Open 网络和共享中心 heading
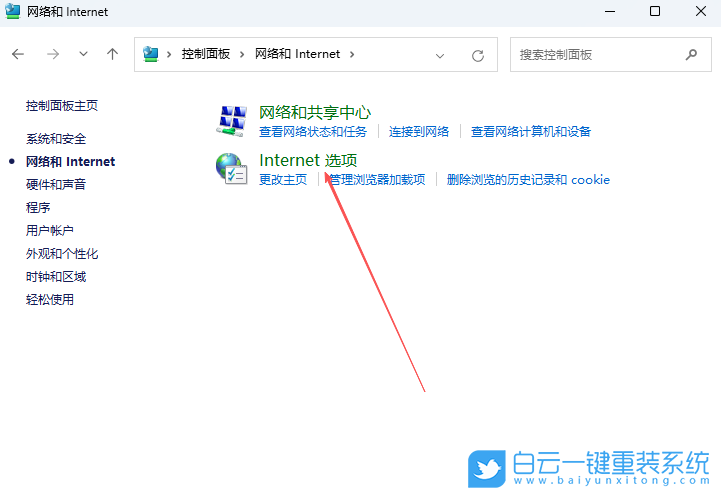Image resolution: width=721 pixels, height=493 pixels. click(315, 113)
